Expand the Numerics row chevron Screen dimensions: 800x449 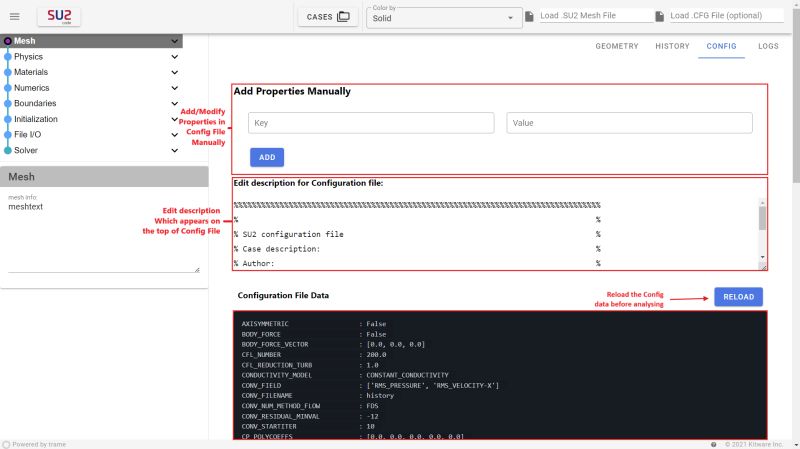point(174,88)
